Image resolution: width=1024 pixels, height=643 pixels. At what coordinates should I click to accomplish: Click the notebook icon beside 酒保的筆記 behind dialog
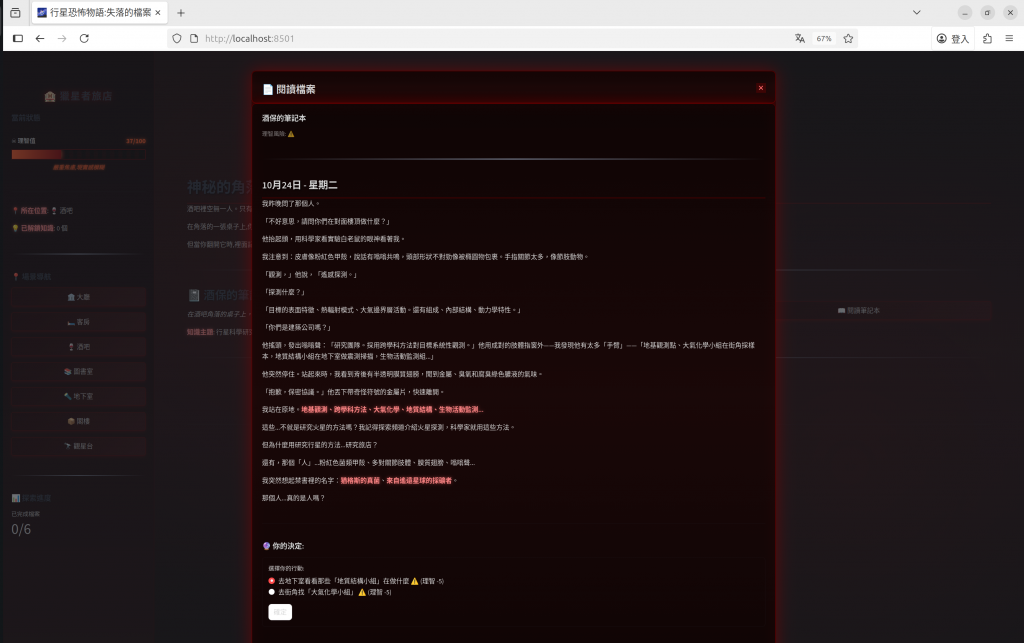click(194, 296)
